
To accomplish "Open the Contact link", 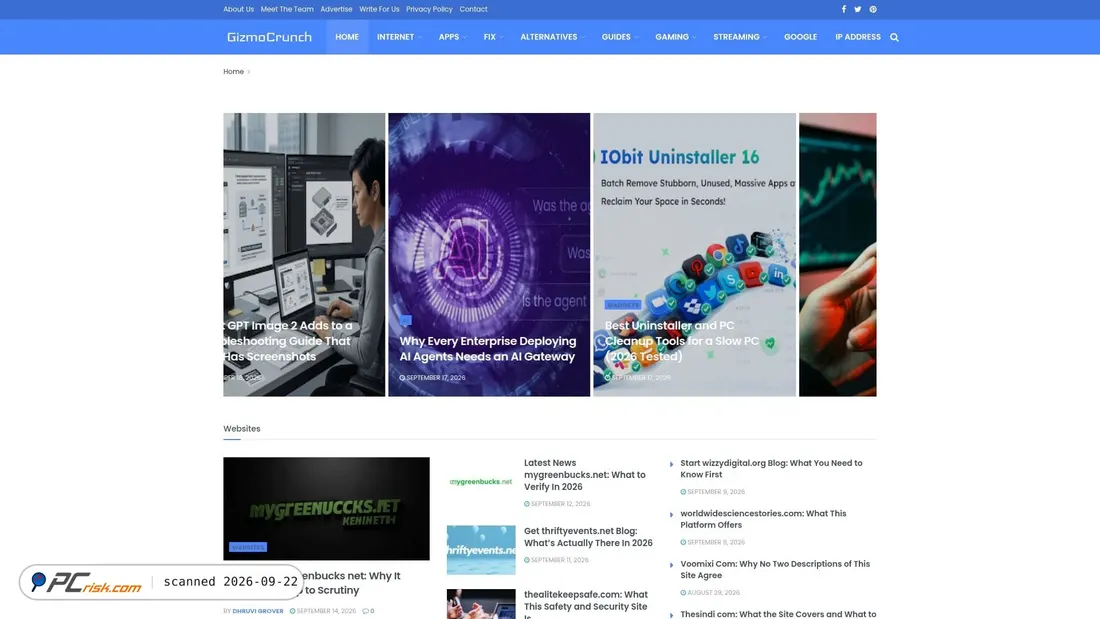I will click(x=473, y=9).
